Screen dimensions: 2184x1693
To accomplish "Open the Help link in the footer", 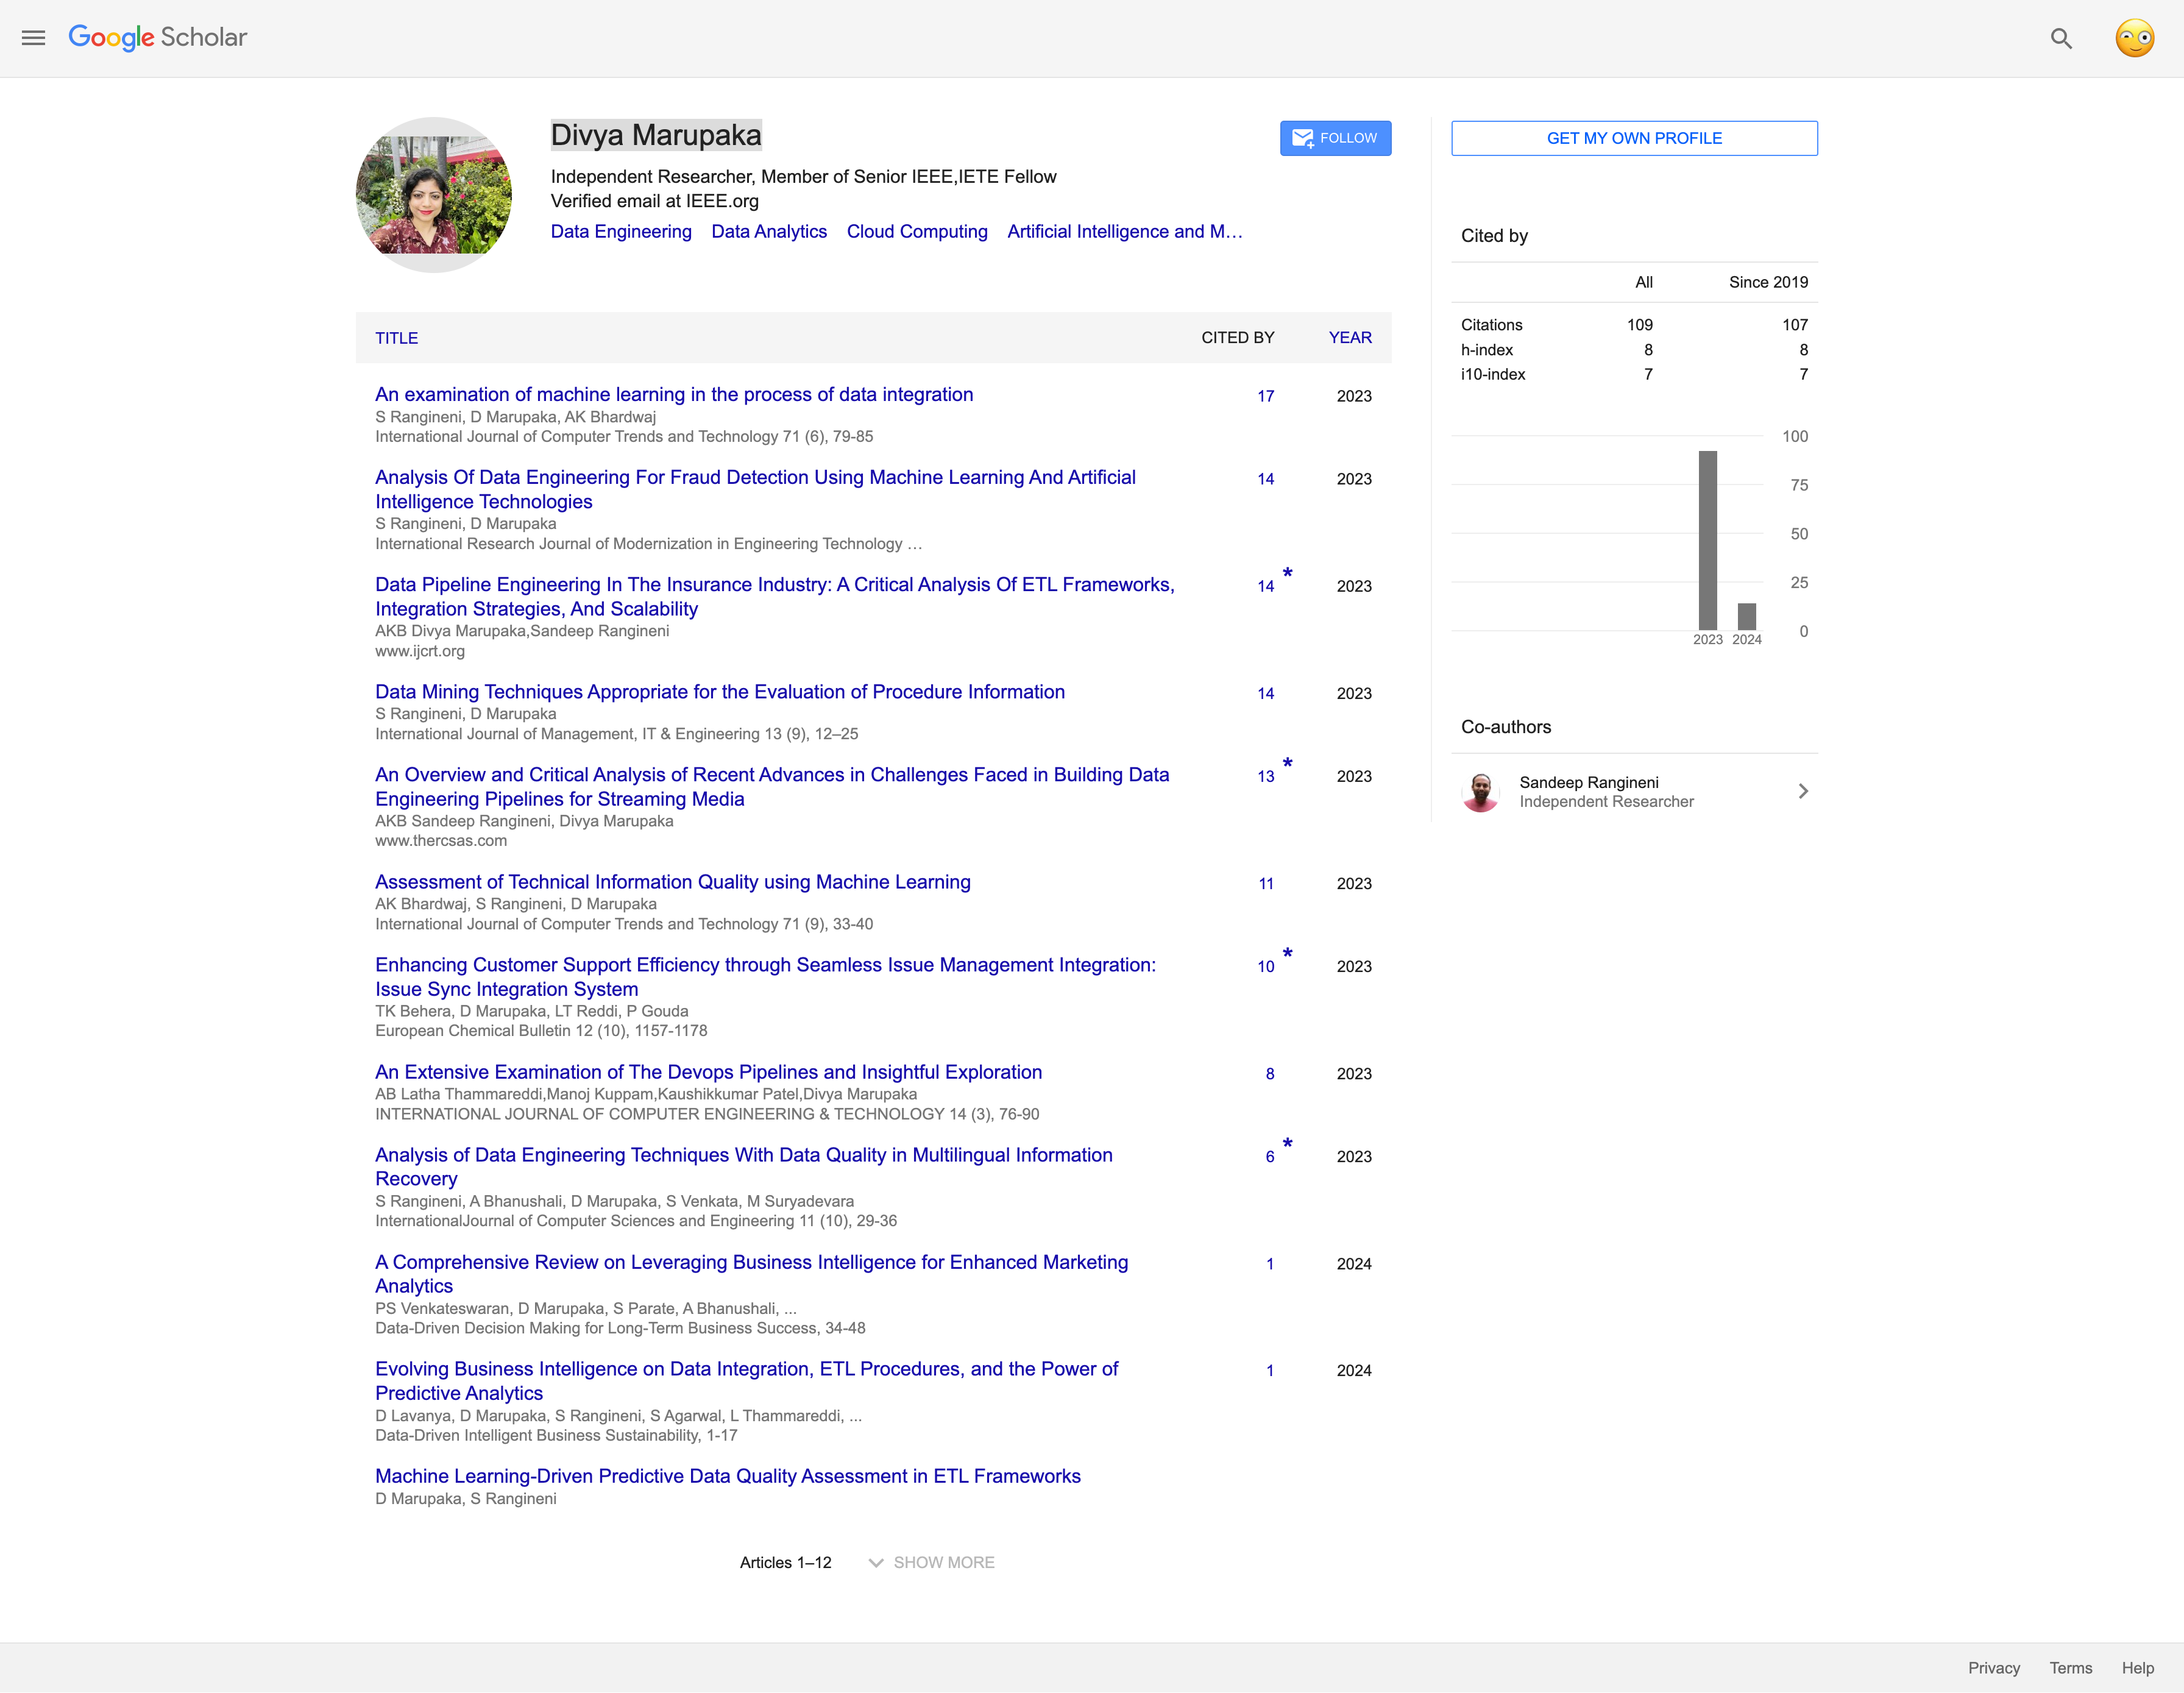I will tap(2137, 1668).
